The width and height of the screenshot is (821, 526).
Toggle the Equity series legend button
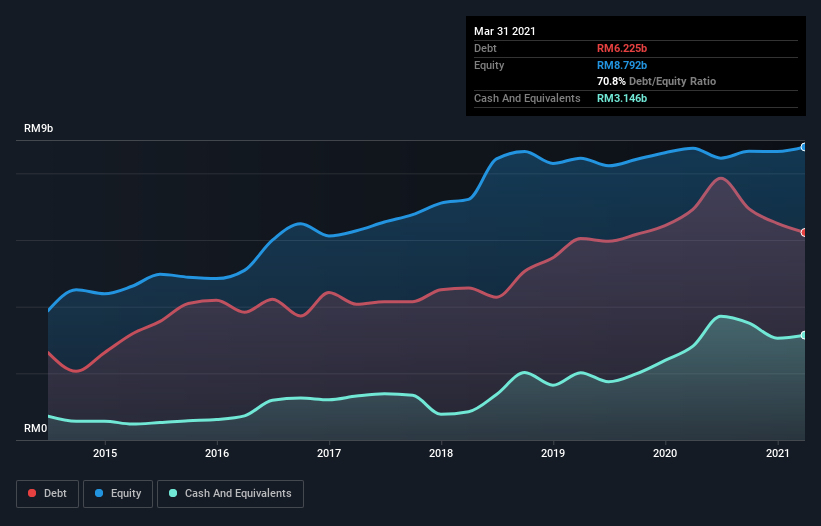pos(118,494)
